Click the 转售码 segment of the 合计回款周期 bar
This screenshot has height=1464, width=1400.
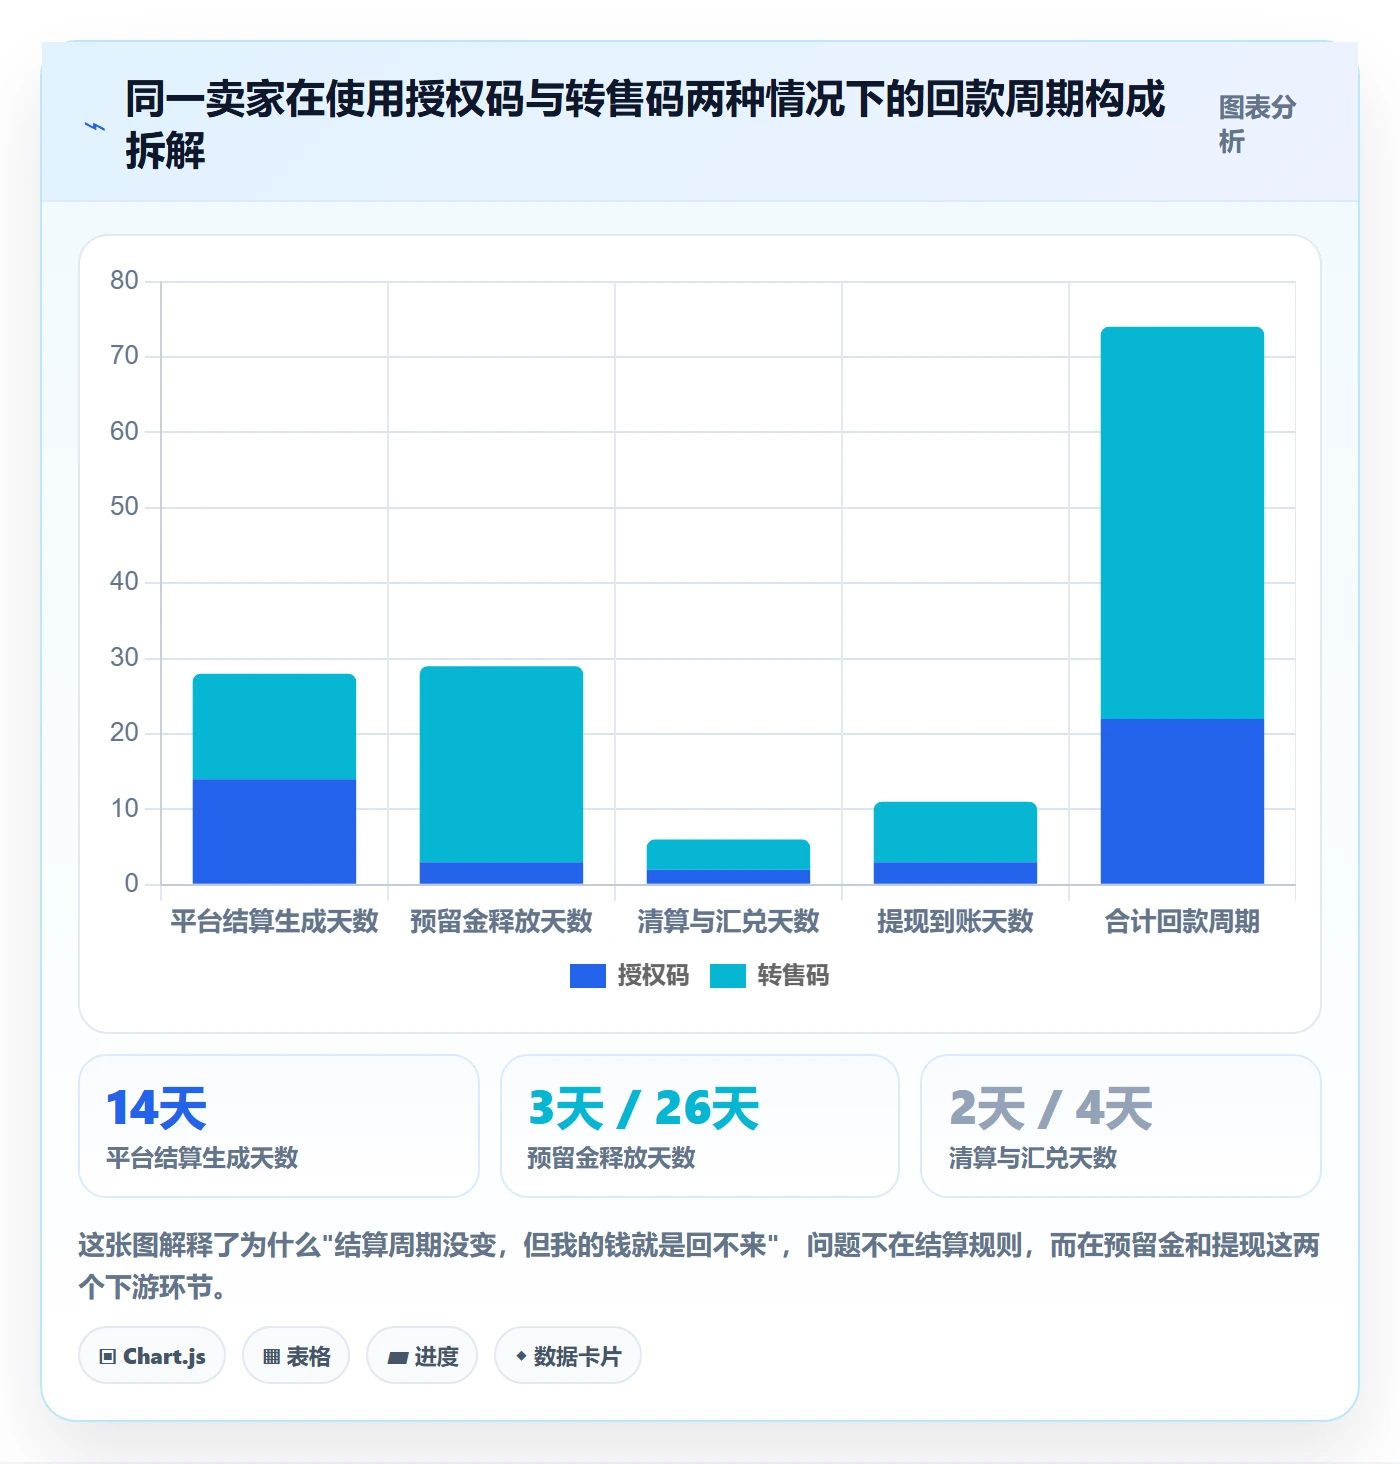[1182, 523]
